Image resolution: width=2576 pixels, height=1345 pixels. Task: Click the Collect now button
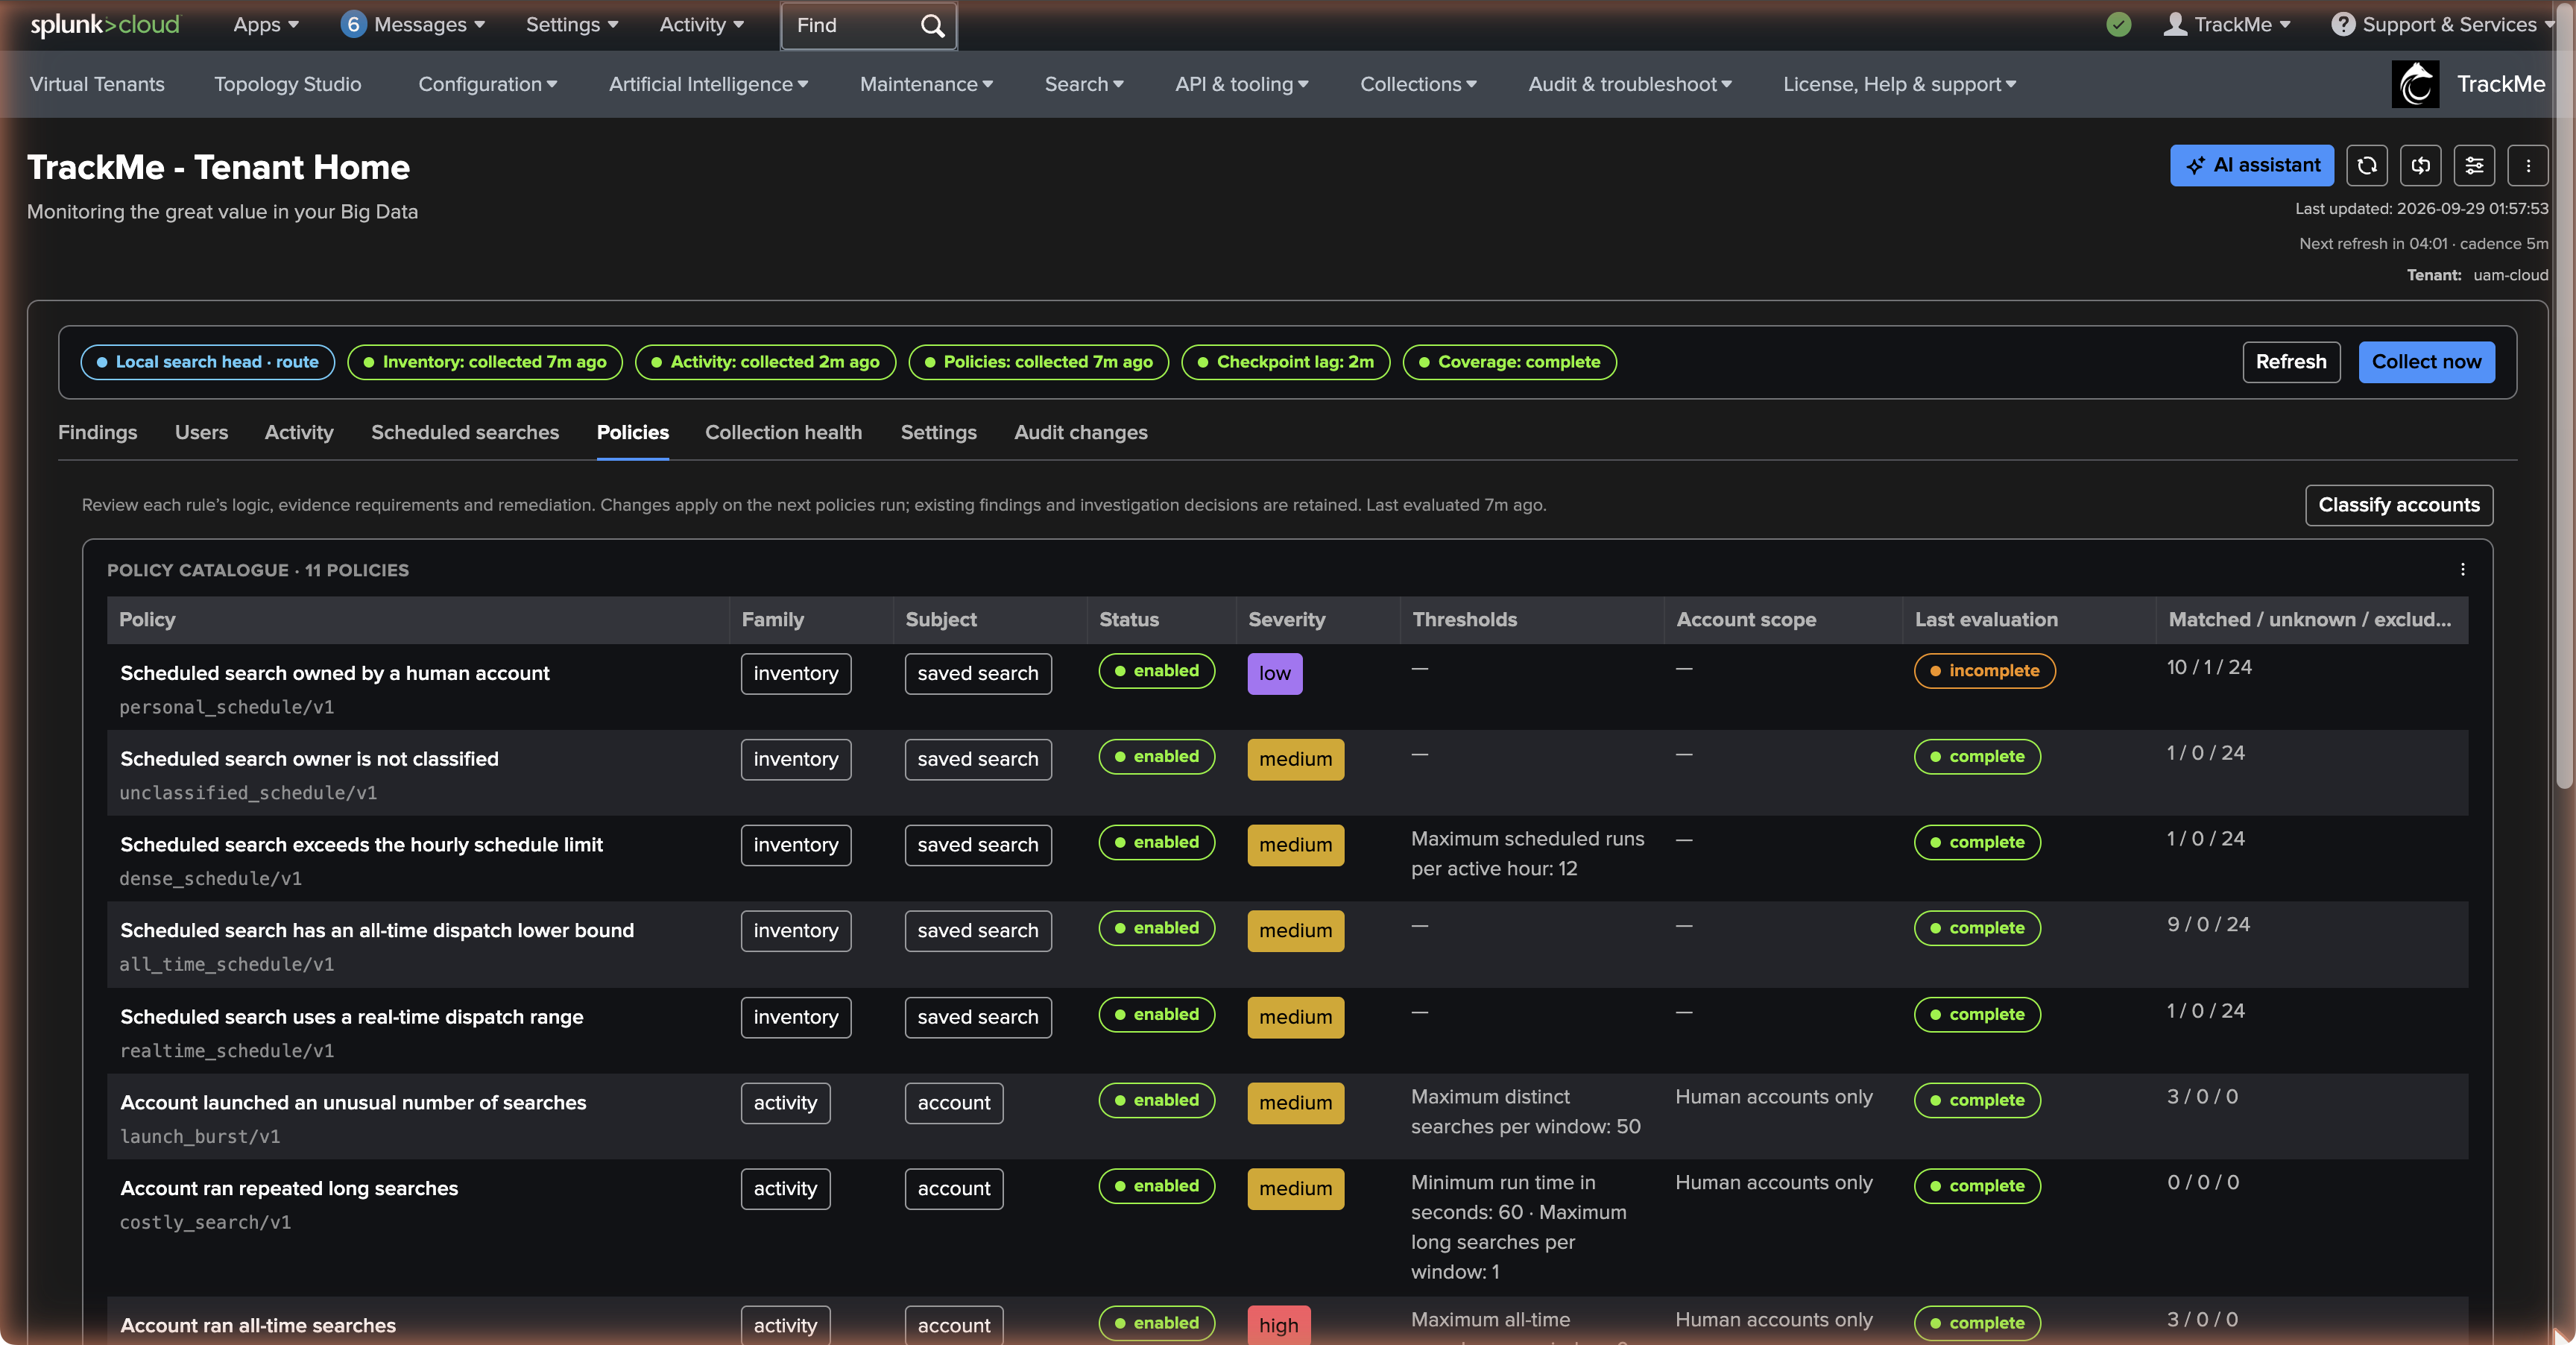click(2427, 362)
